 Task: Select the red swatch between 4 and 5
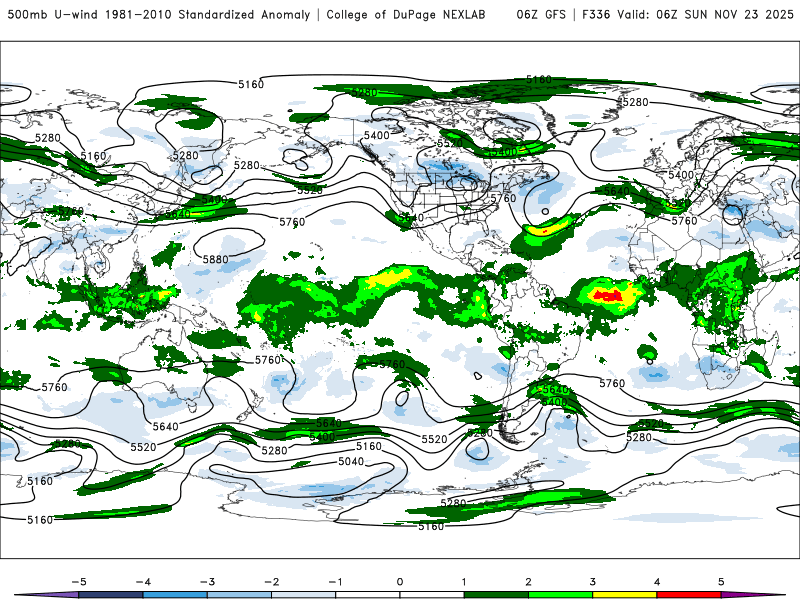coord(689,595)
